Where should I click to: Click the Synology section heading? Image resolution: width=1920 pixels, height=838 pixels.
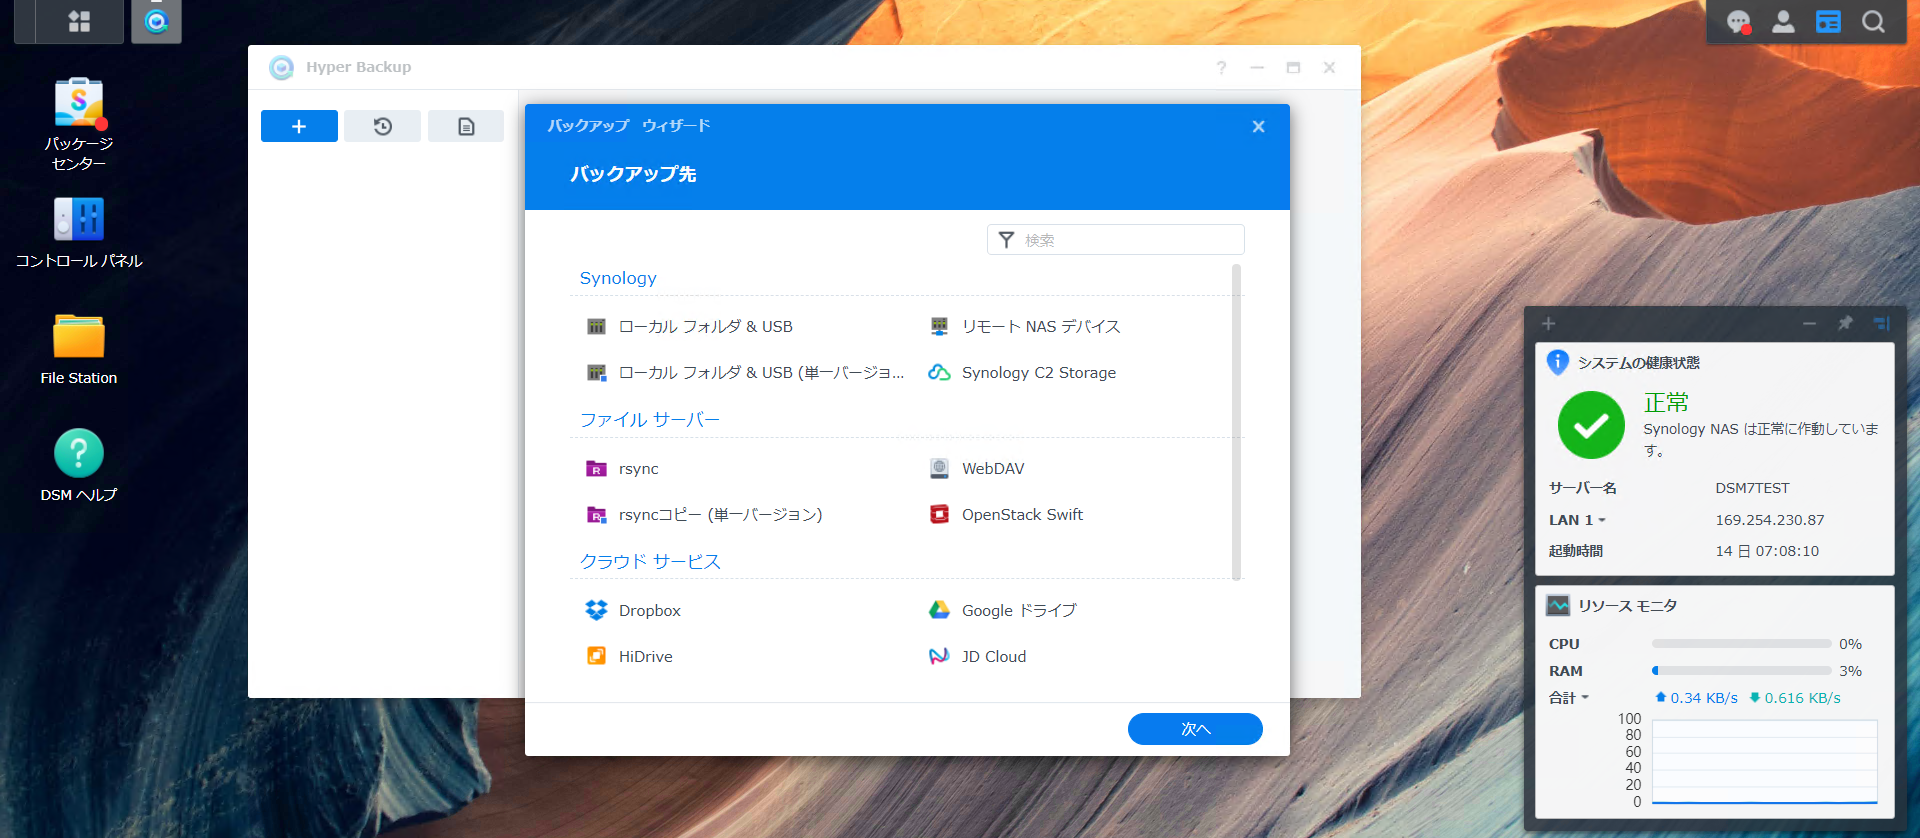click(x=618, y=278)
